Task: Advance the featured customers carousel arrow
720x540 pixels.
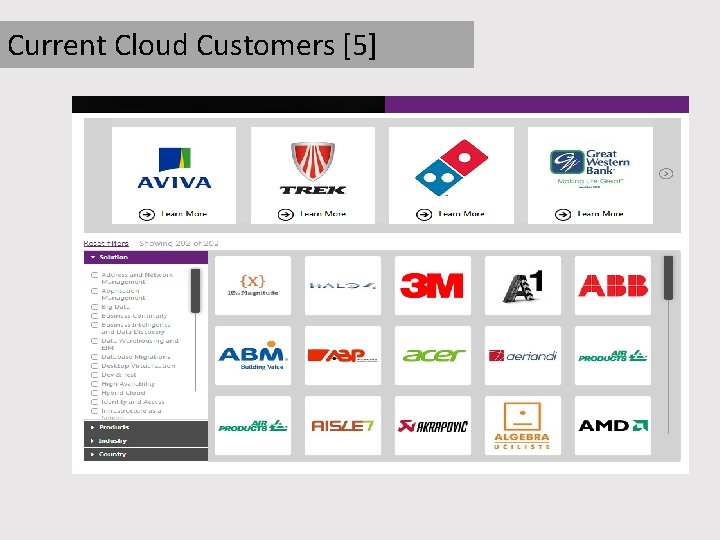Action: tap(666, 174)
